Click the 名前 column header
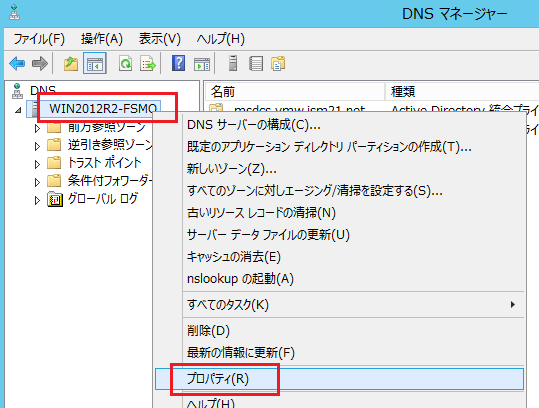The height and width of the screenshot is (408, 539). point(295,92)
